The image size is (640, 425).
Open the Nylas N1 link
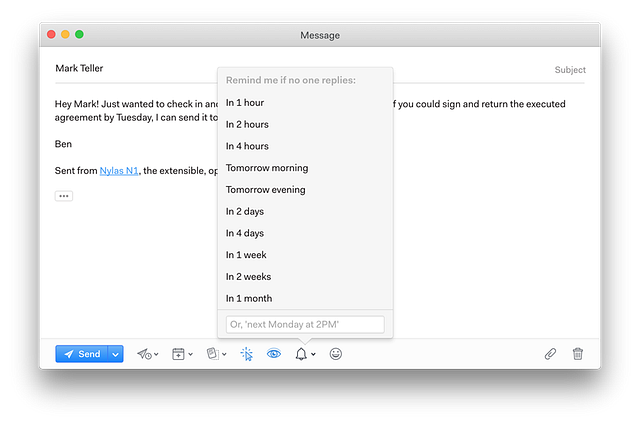(x=119, y=171)
